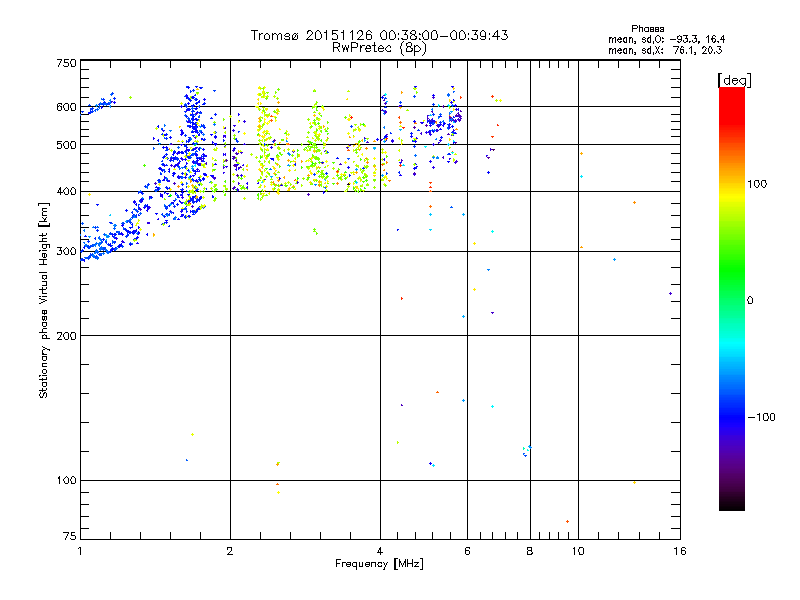Click the colorbar tick label "100"
The image size is (800, 600).
757,184
